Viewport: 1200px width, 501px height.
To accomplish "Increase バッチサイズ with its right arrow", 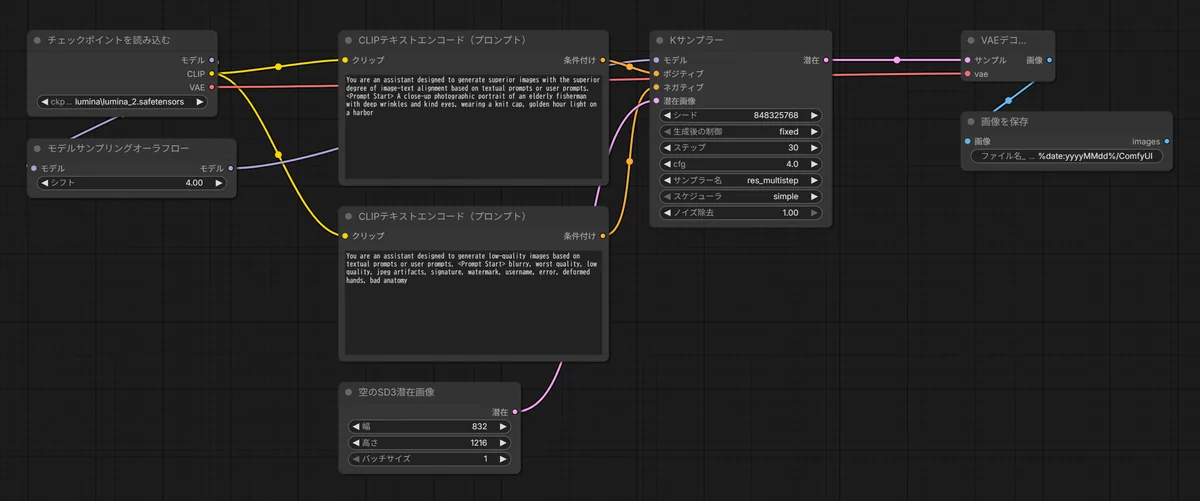I will pos(502,458).
